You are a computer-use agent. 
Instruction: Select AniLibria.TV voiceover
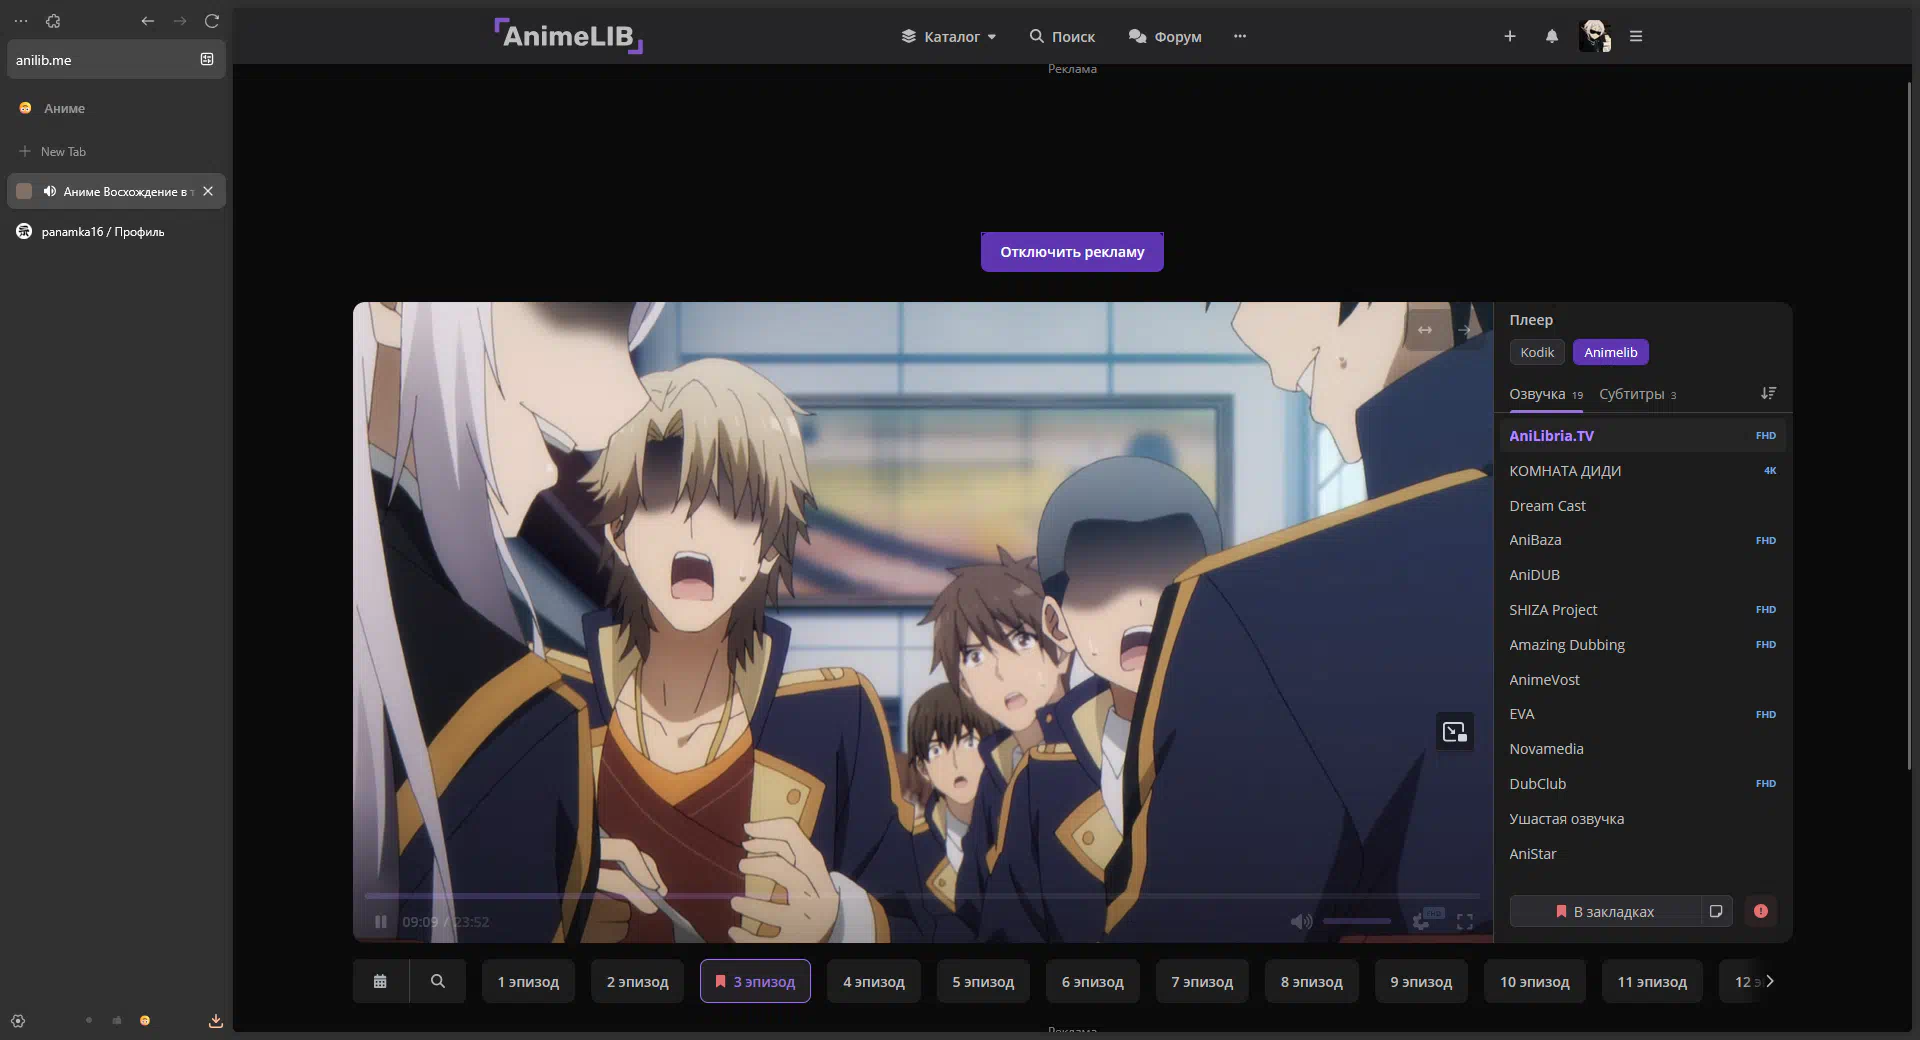1642,435
